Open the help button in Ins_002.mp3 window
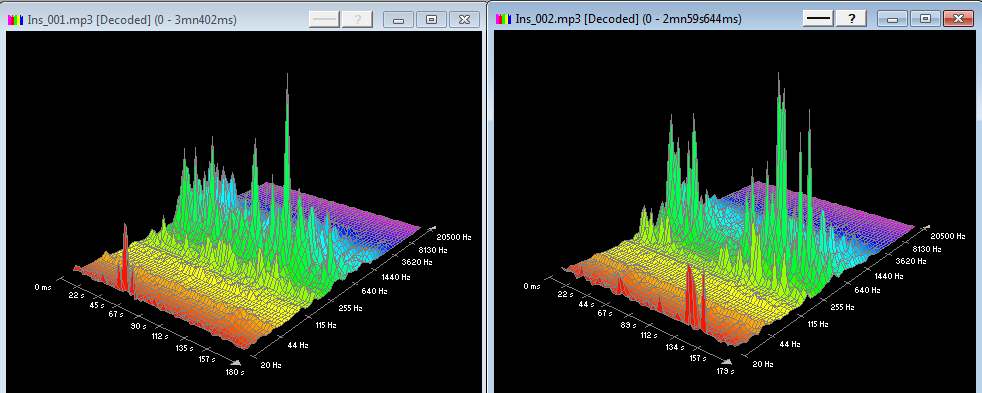 [x=852, y=19]
